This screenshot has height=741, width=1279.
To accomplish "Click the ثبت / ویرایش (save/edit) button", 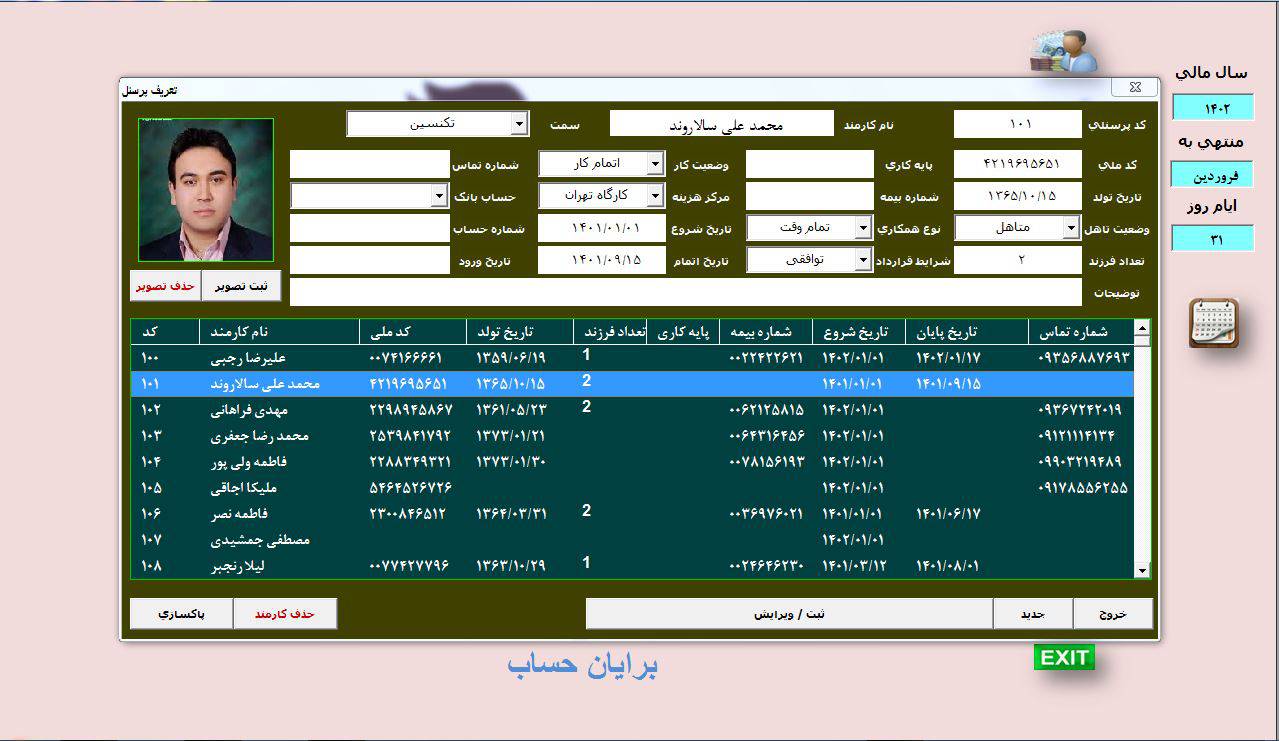I will tap(788, 614).
